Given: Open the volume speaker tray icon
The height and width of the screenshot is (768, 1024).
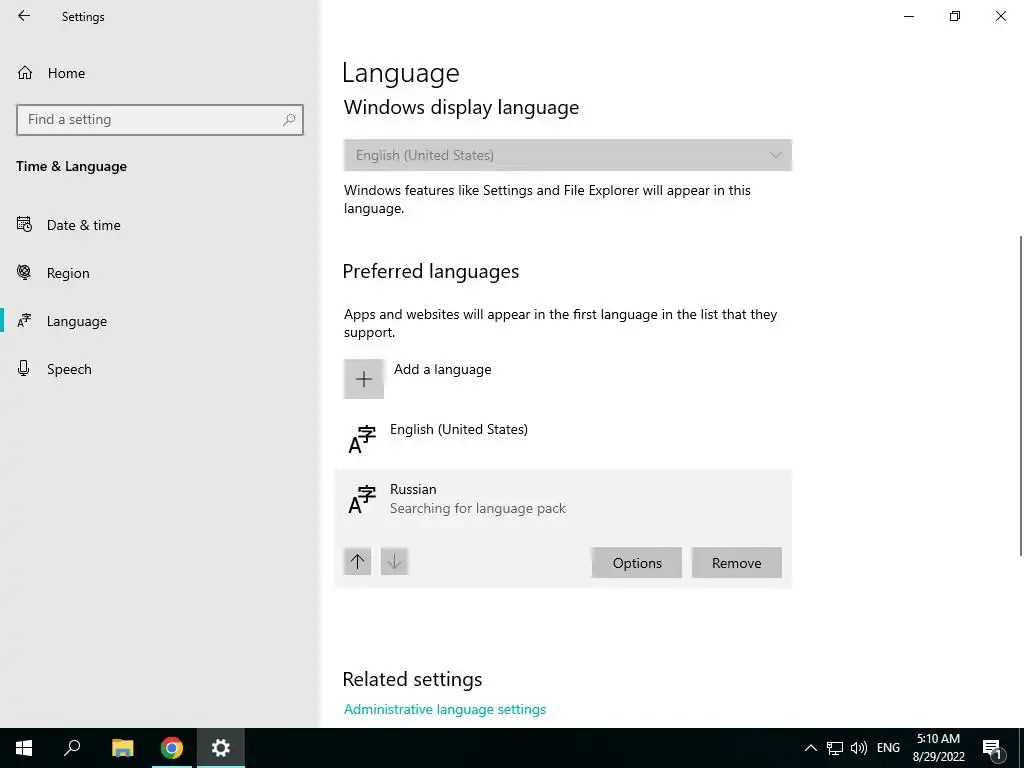Looking at the screenshot, I should point(859,748).
